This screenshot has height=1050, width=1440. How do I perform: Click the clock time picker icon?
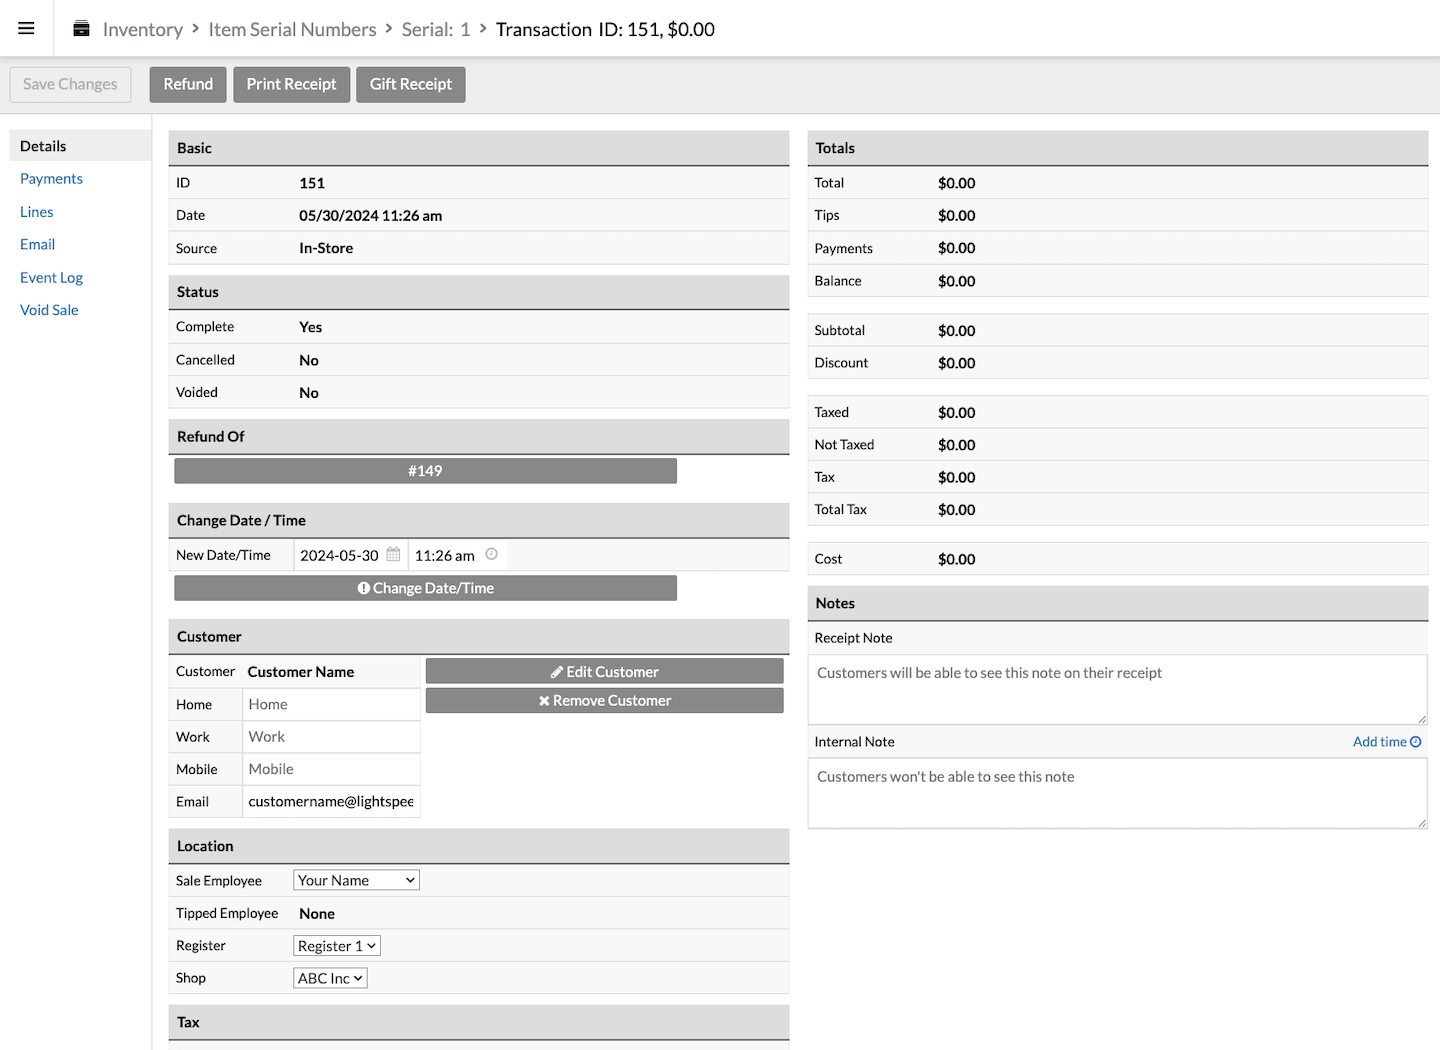coord(491,555)
